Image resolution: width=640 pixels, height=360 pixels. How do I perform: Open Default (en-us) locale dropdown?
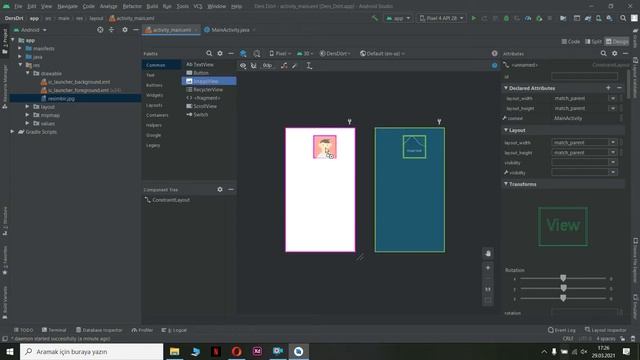pos(382,53)
